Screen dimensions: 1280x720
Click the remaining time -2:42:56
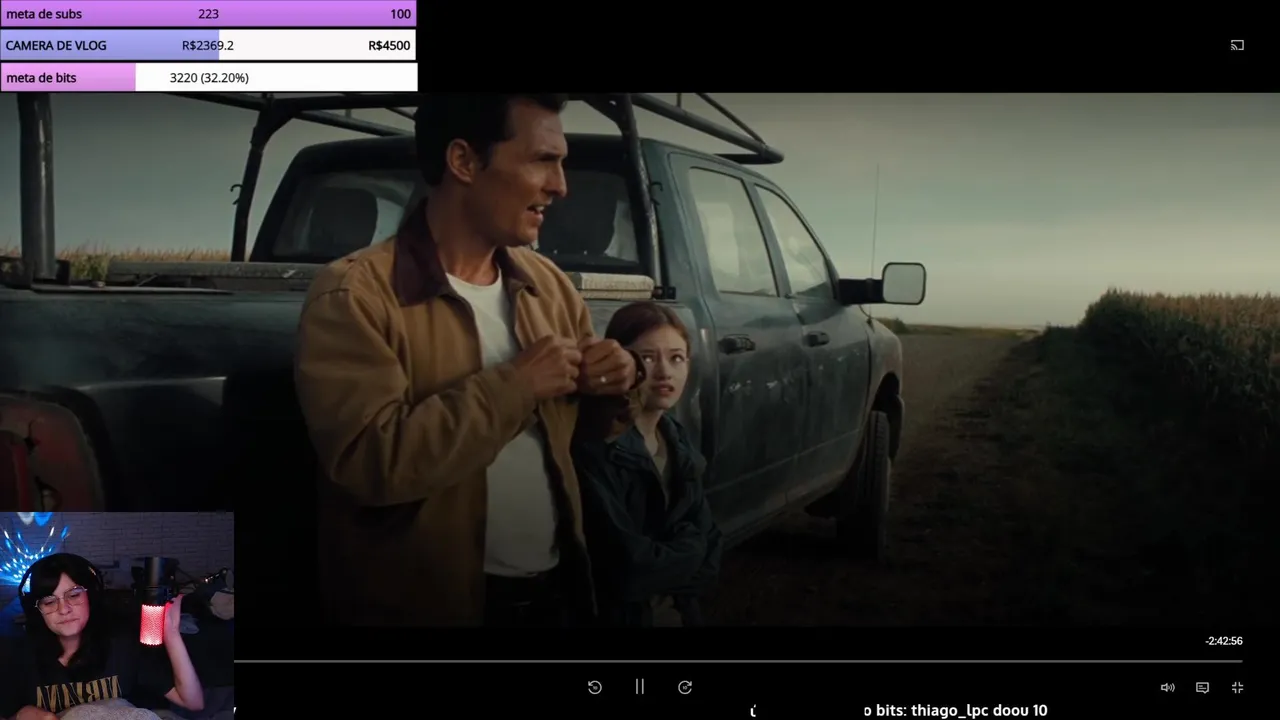(x=1224, y=641)
